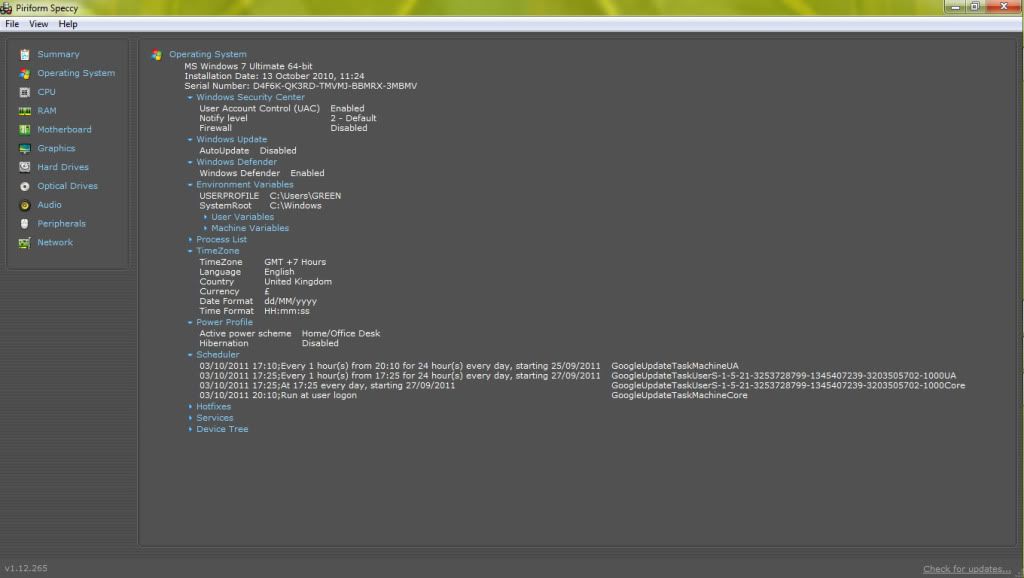Click the USERPROFILE C:\Users\GREEN row
Viewport: 1024px width, 578px height.
(x=270, y=195)
